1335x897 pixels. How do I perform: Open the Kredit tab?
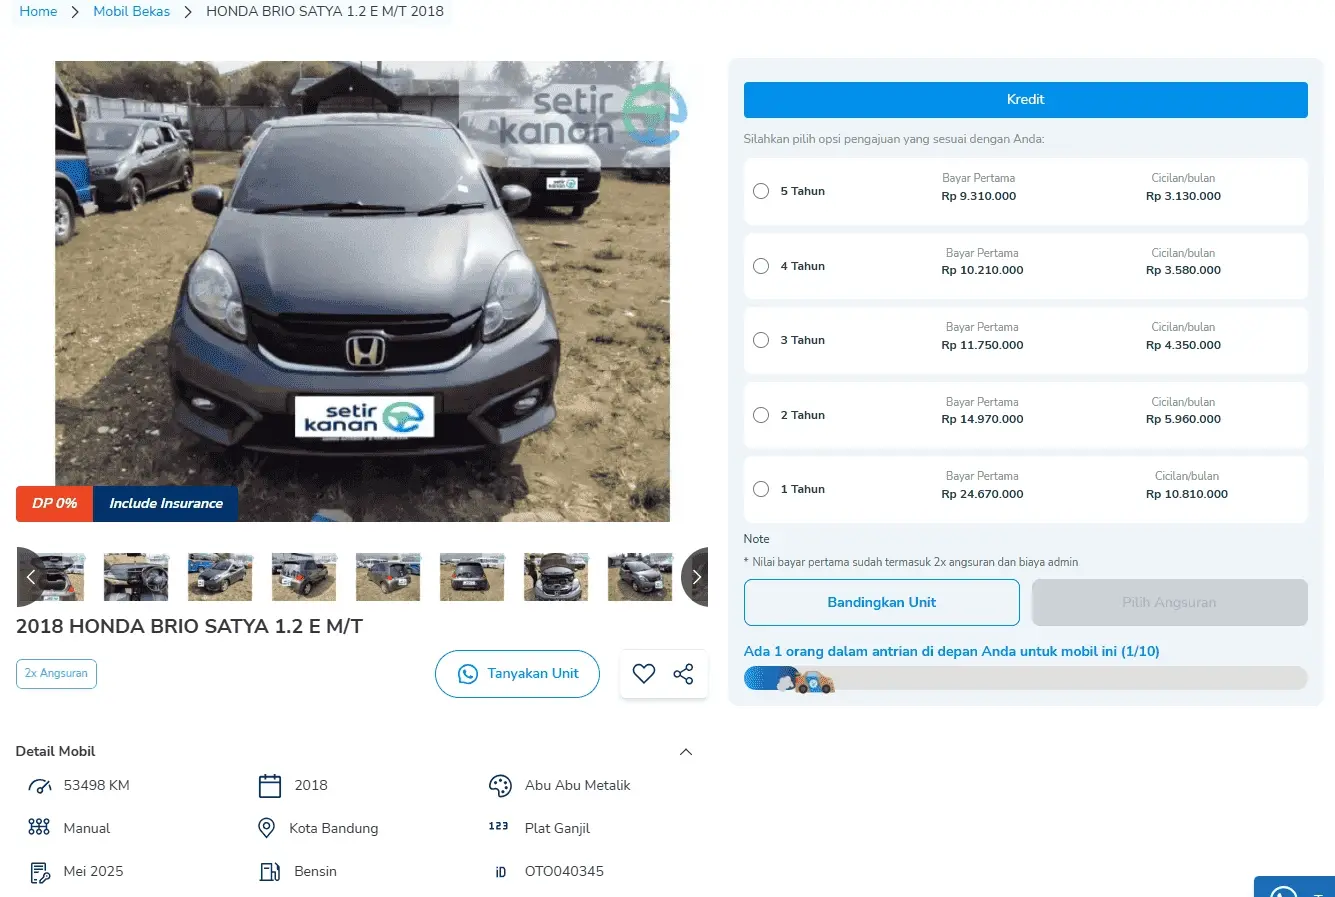click(x=1025, y=100)
